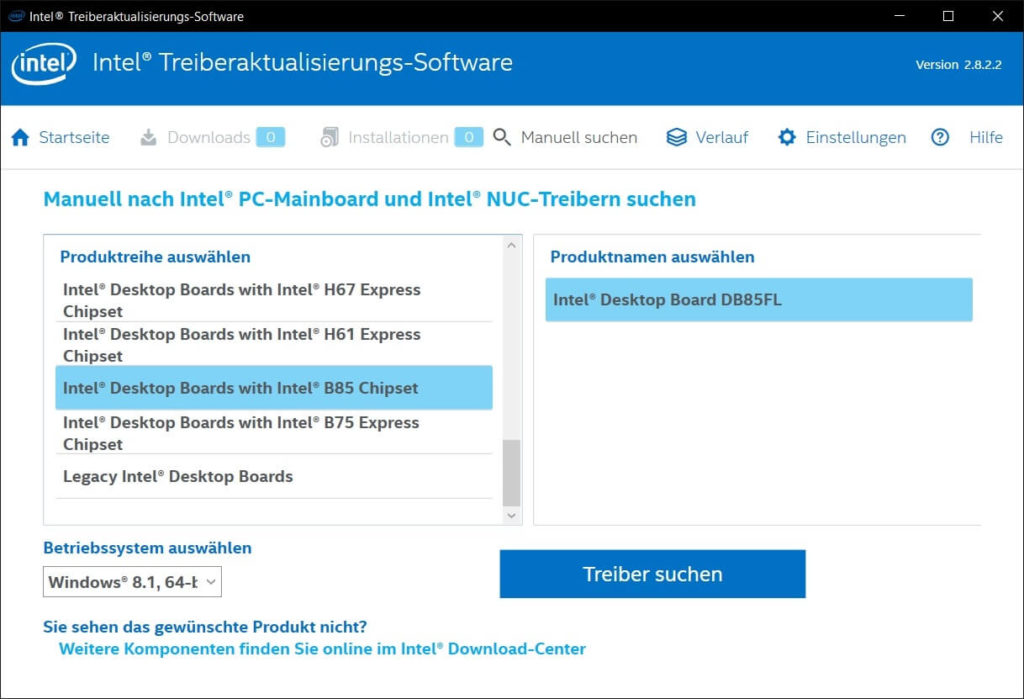Click the Intel logo in header
The image size is (1024, 699).
pos(43,64)
